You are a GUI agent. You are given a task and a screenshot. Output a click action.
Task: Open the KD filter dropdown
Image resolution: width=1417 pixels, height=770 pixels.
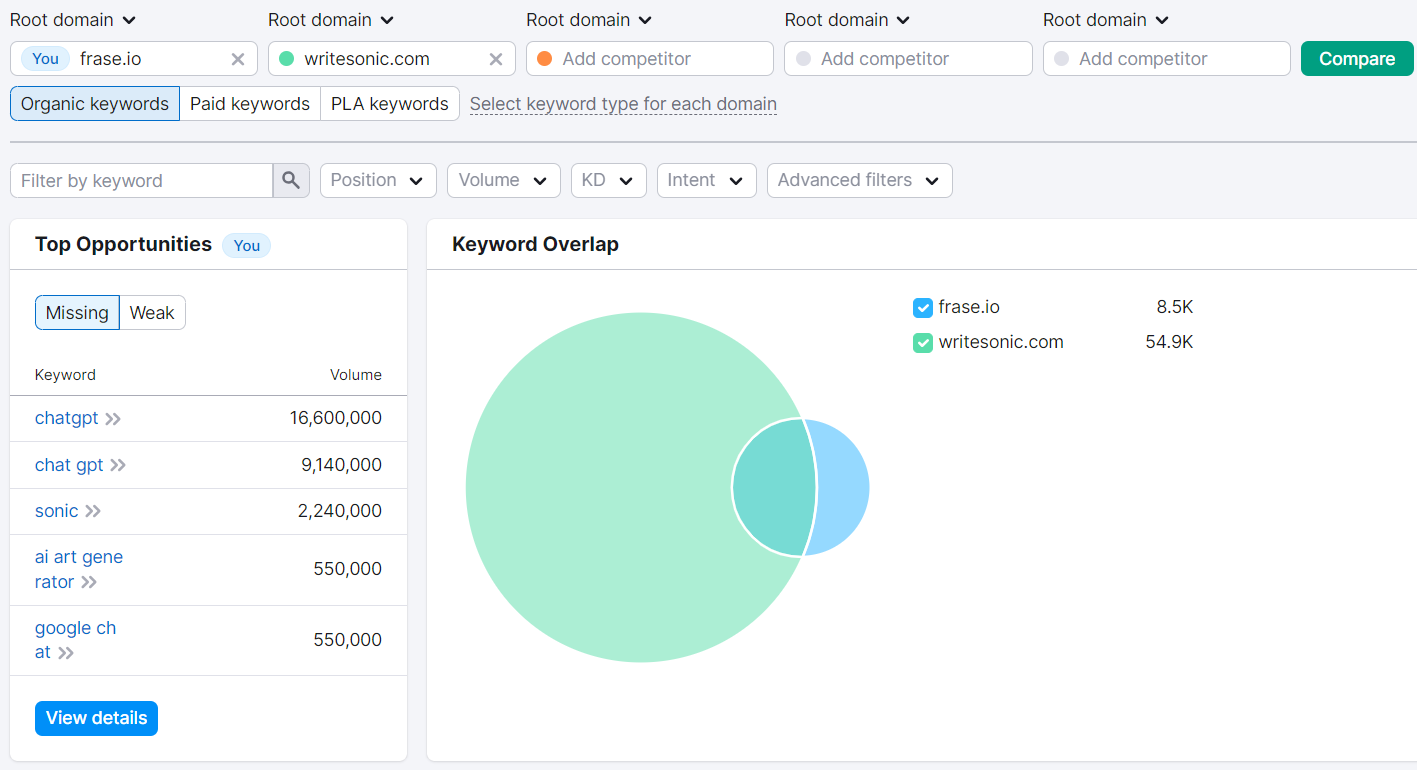(x=608, y=180)
